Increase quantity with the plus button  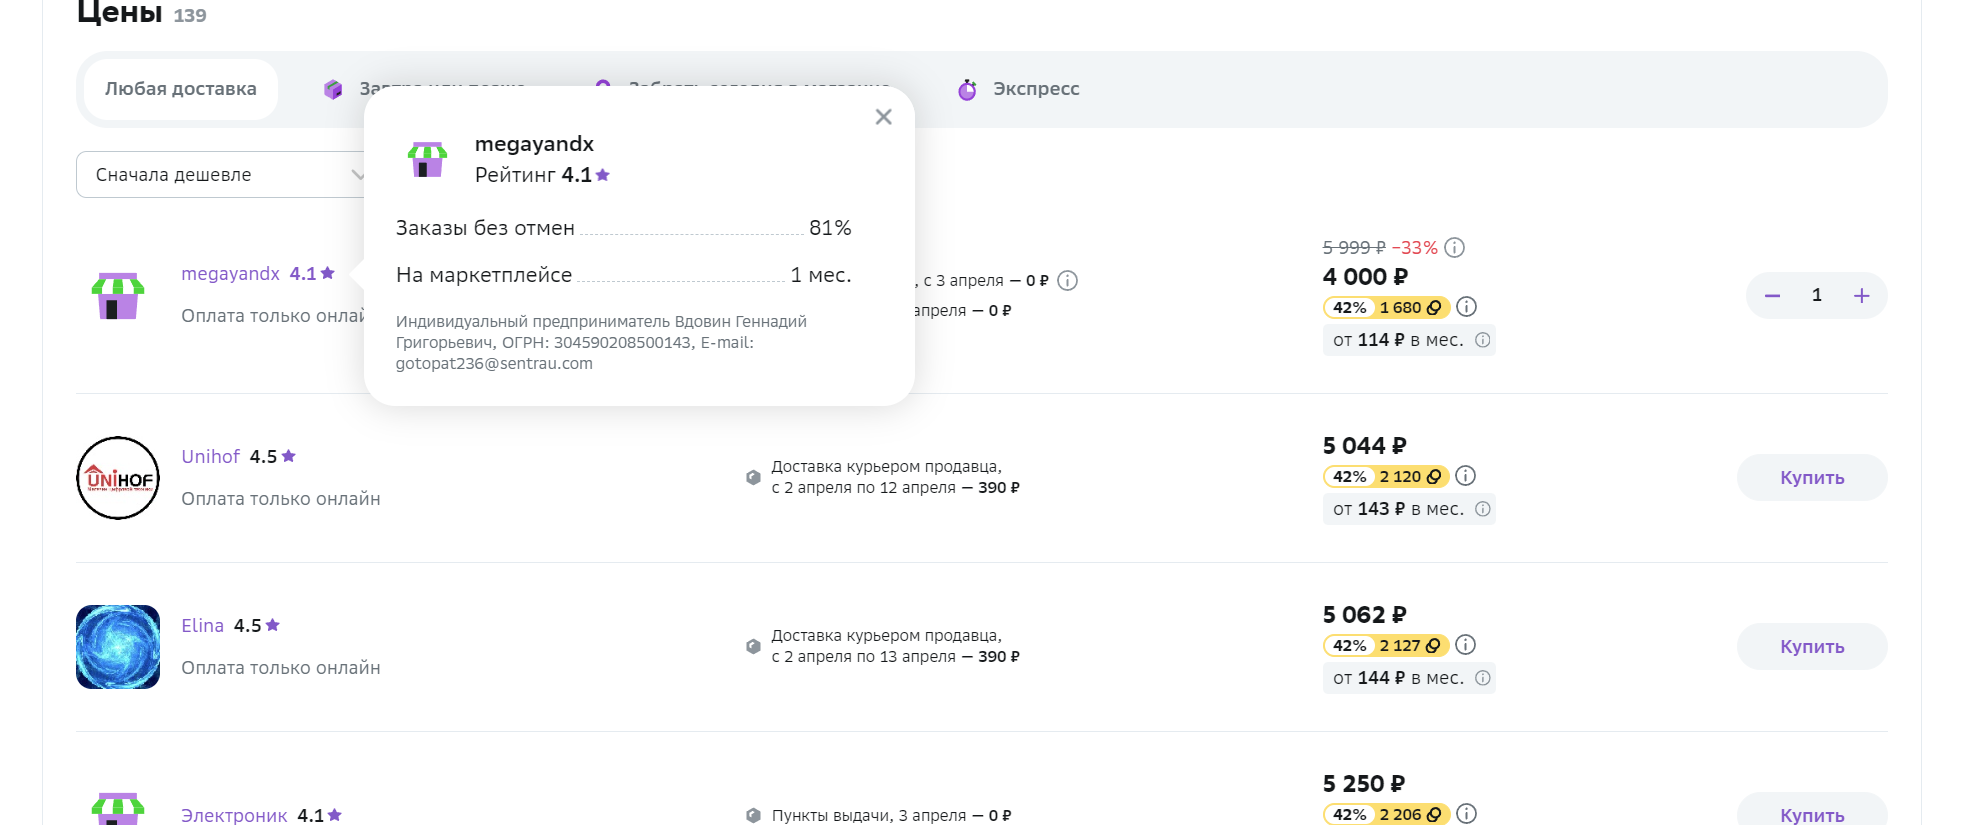(x=1861, y=296)
